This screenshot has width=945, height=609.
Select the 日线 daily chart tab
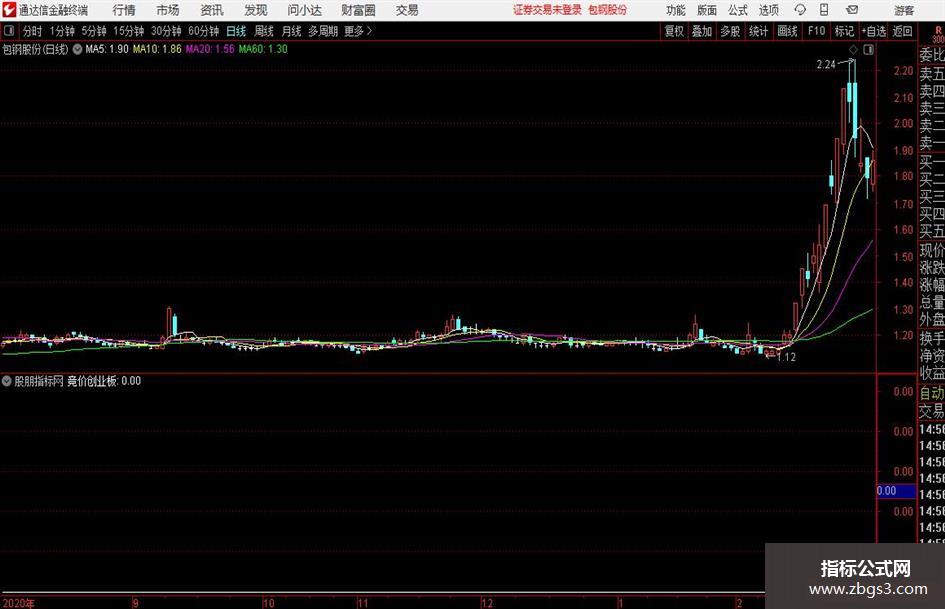click(236, 31)
